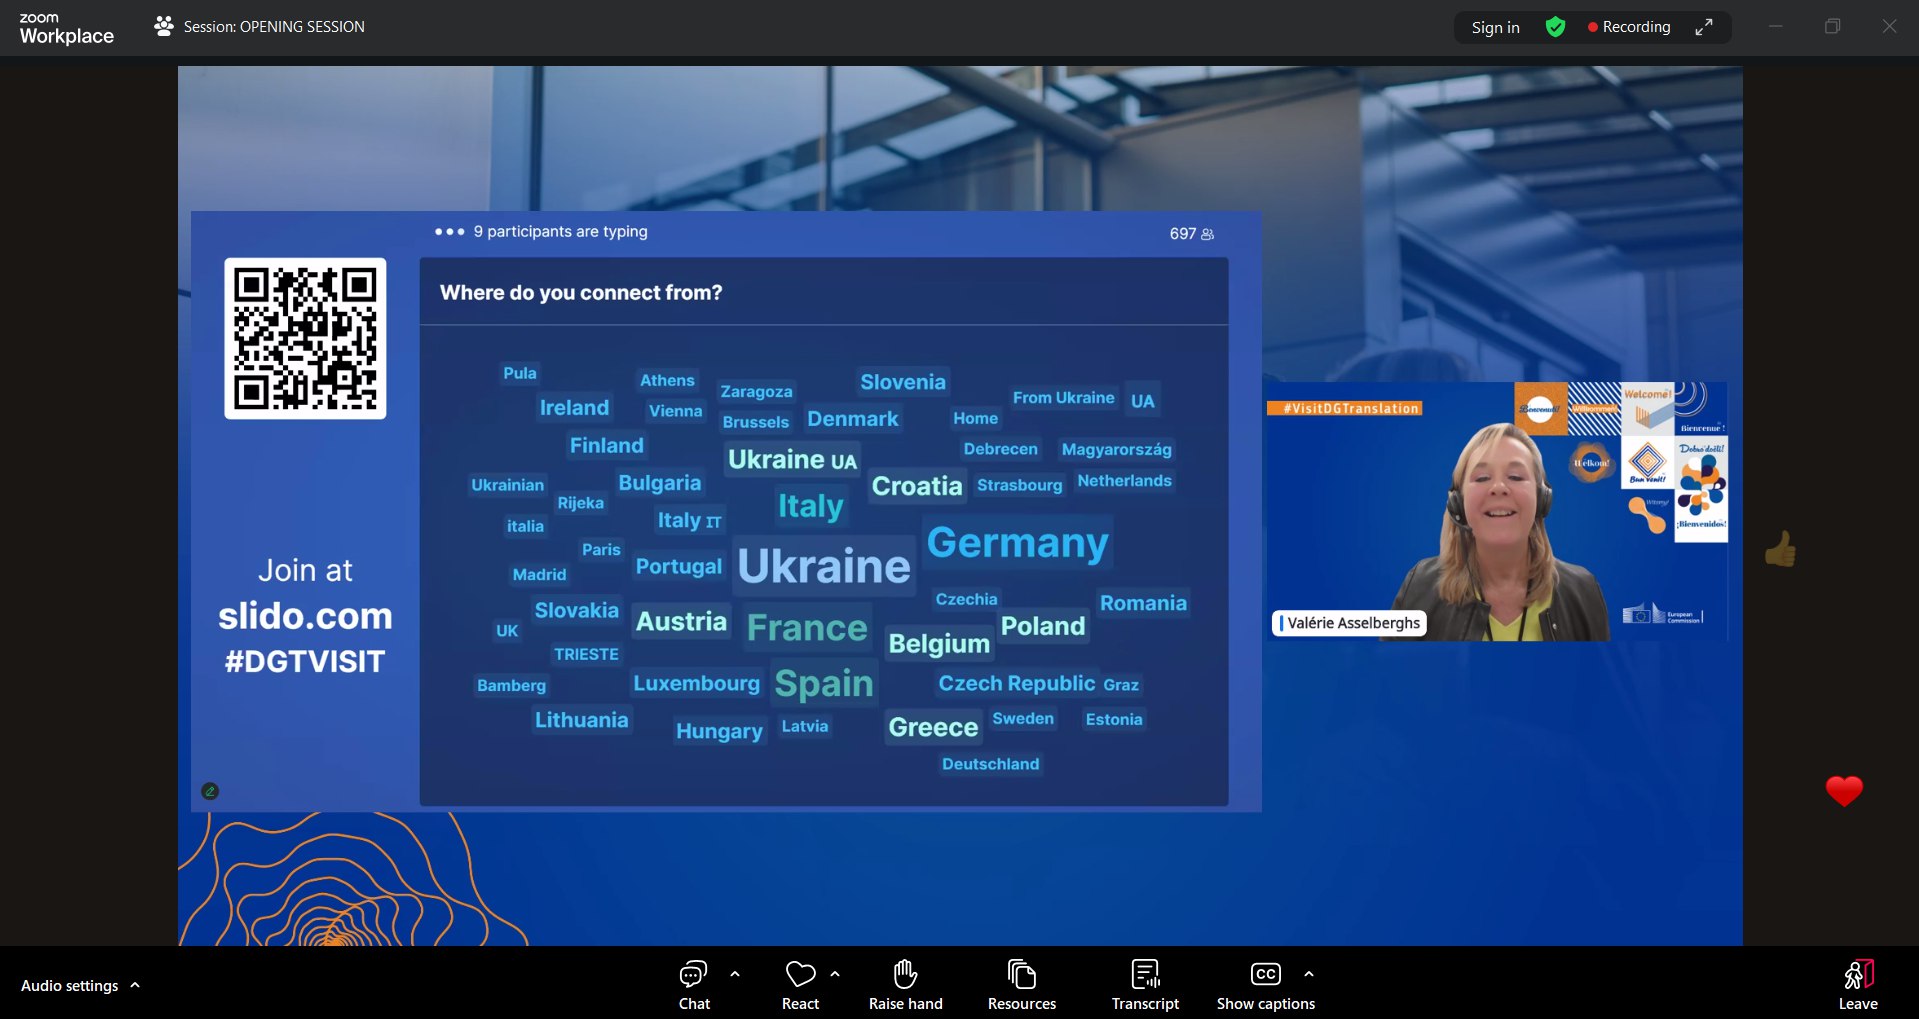Open the Chat panel
Image resolution: width=1919 pixels, height=1019 pixels.
coord(693,985)
